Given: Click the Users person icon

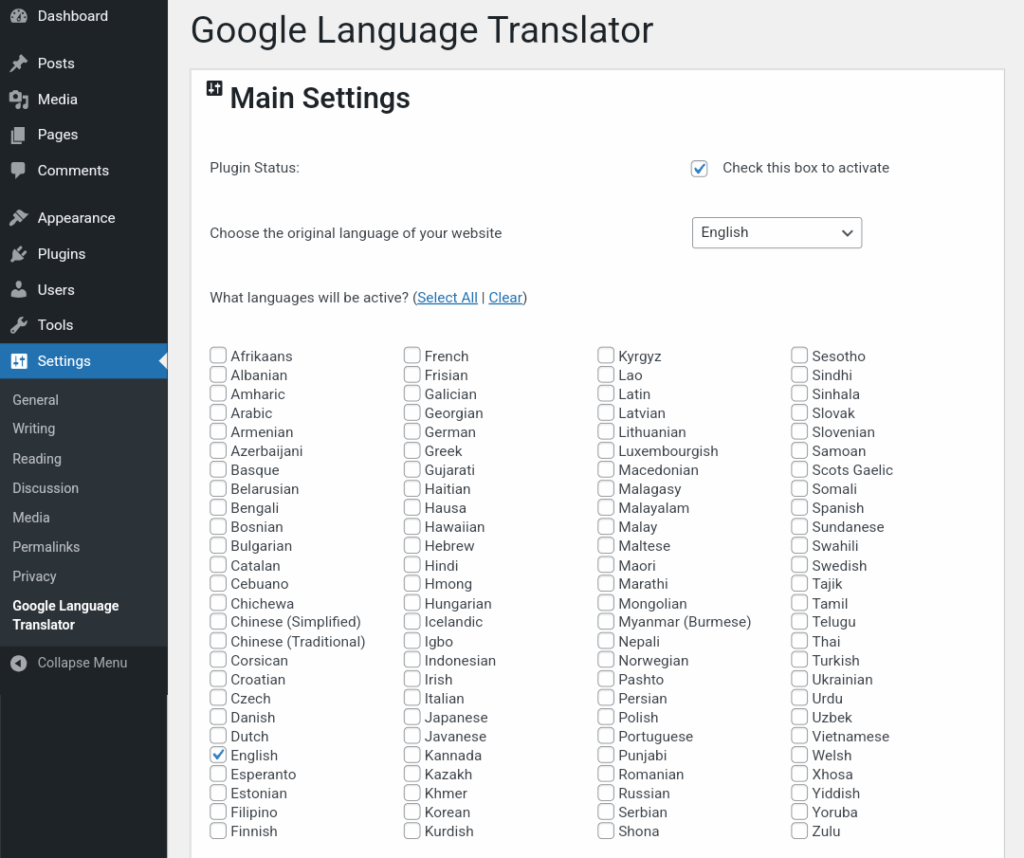Looking at the screenshot, I should click(18, 290).
